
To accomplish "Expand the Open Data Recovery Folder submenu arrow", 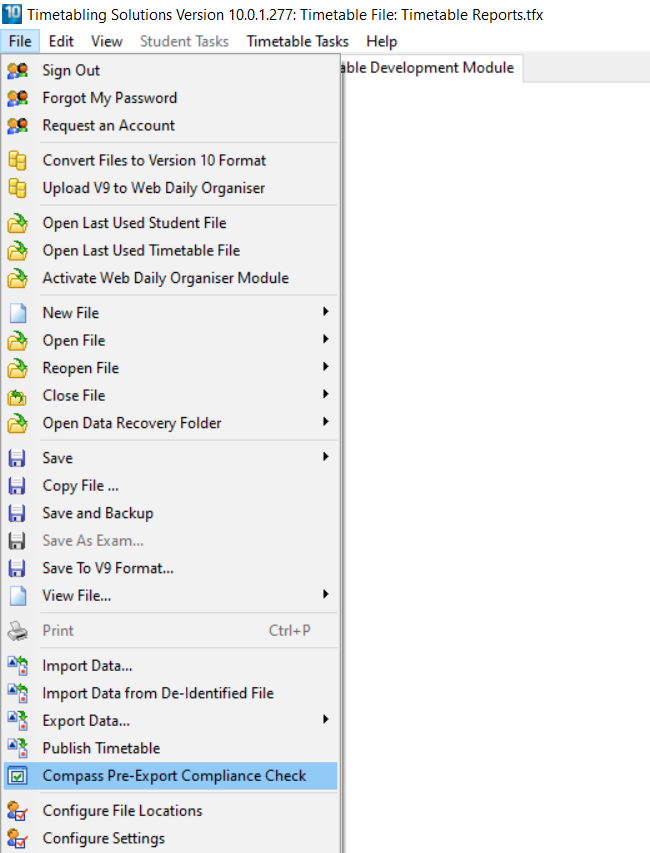I will [x=325, y=422].
